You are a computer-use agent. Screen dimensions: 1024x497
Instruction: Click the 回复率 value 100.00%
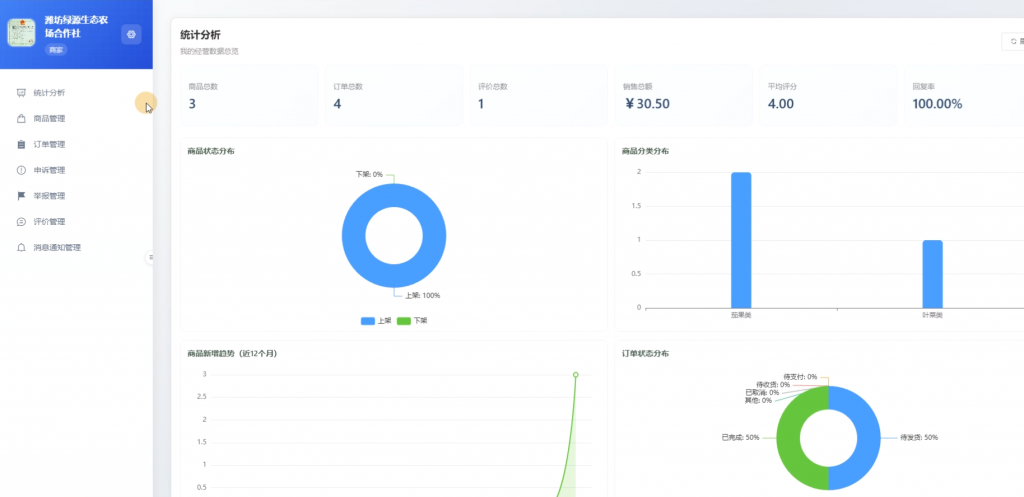[937, 104]
